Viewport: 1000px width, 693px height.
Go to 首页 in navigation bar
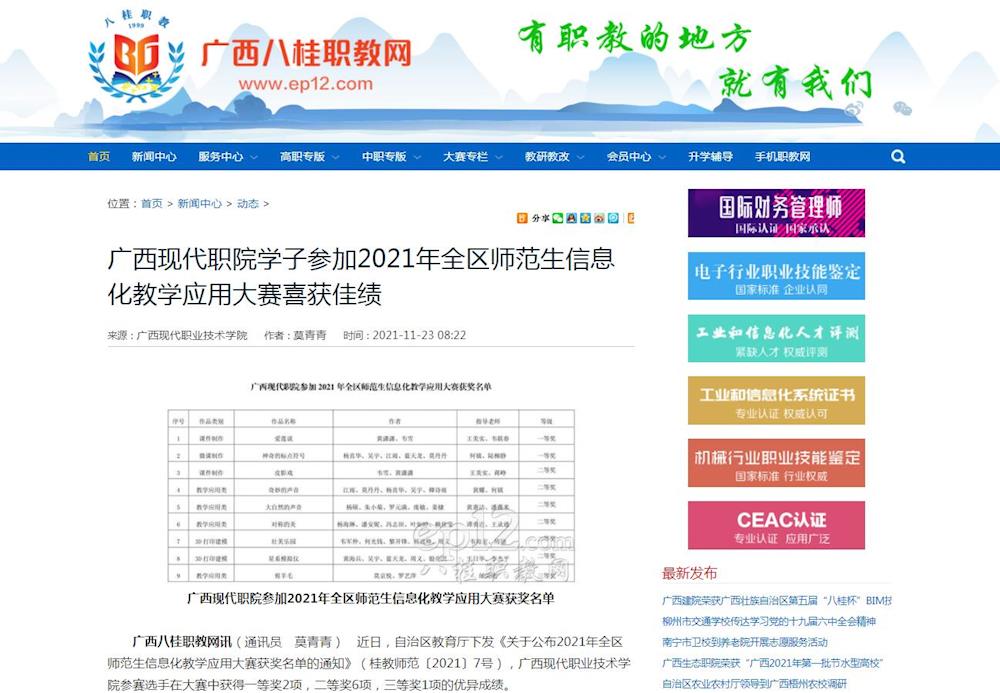(x=99, y=157)
